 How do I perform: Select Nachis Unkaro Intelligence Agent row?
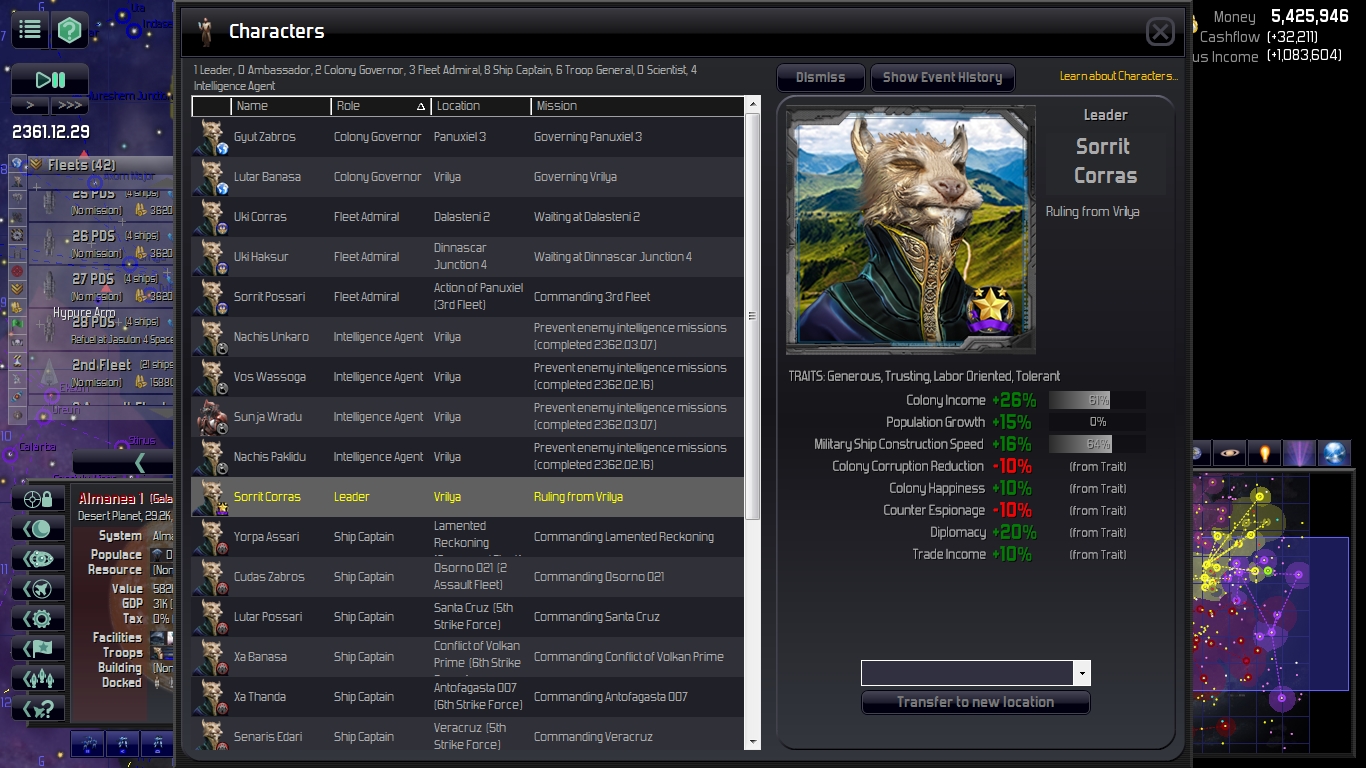[468, 337]
